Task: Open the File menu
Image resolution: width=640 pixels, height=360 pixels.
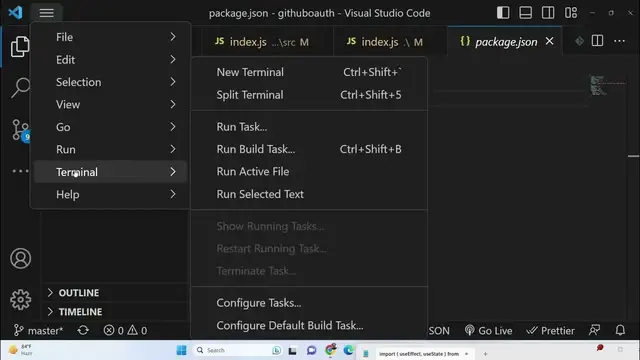Action: (x=111, y=37)
